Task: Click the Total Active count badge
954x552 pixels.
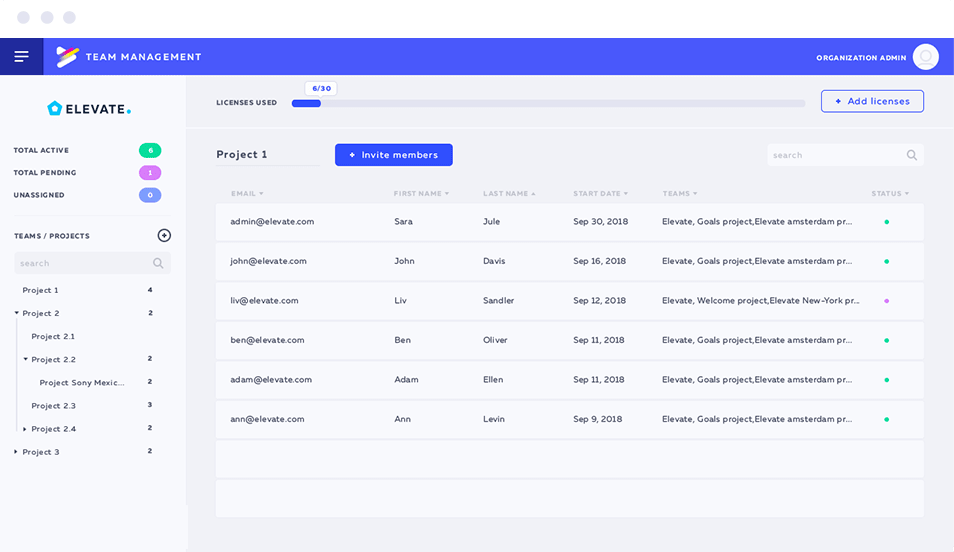Action: 150,150
